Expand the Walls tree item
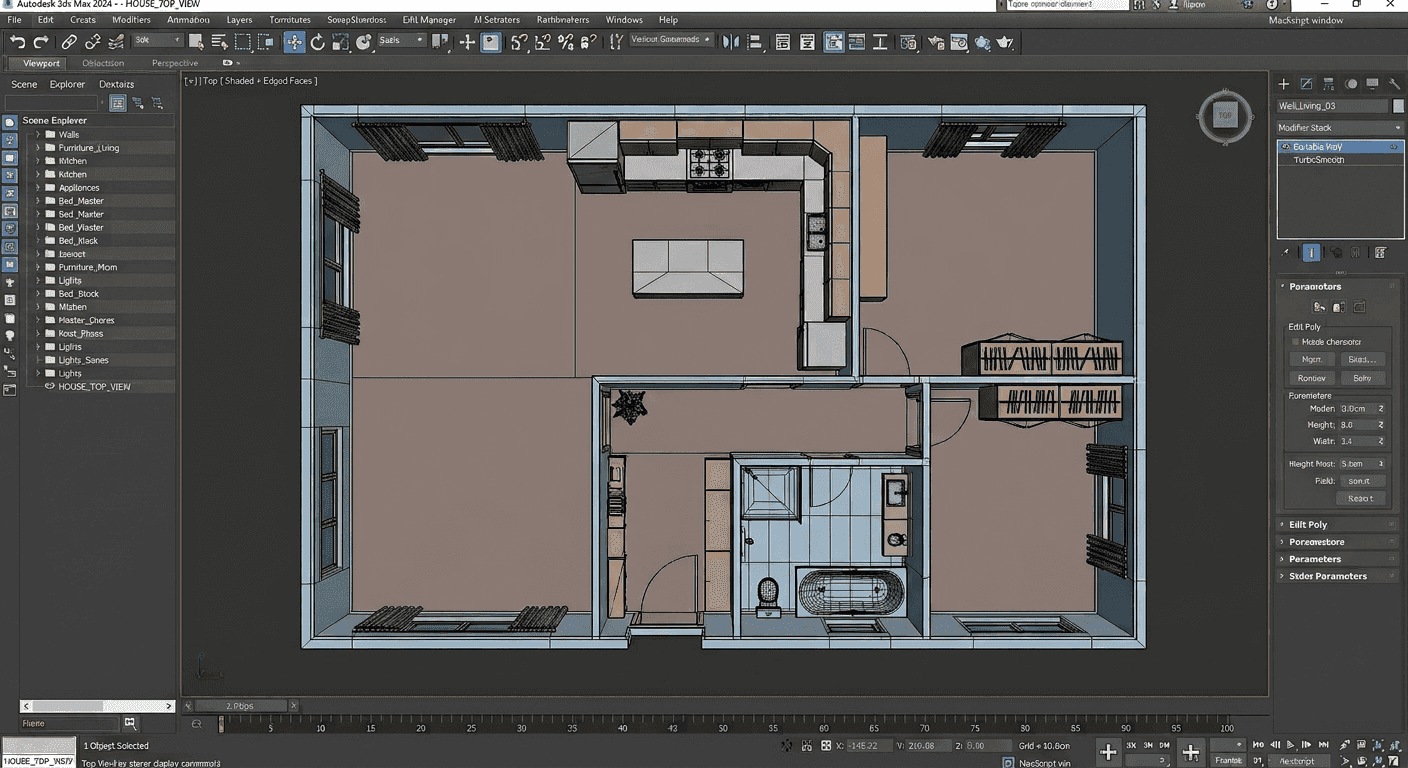 (x=38, y=134)
